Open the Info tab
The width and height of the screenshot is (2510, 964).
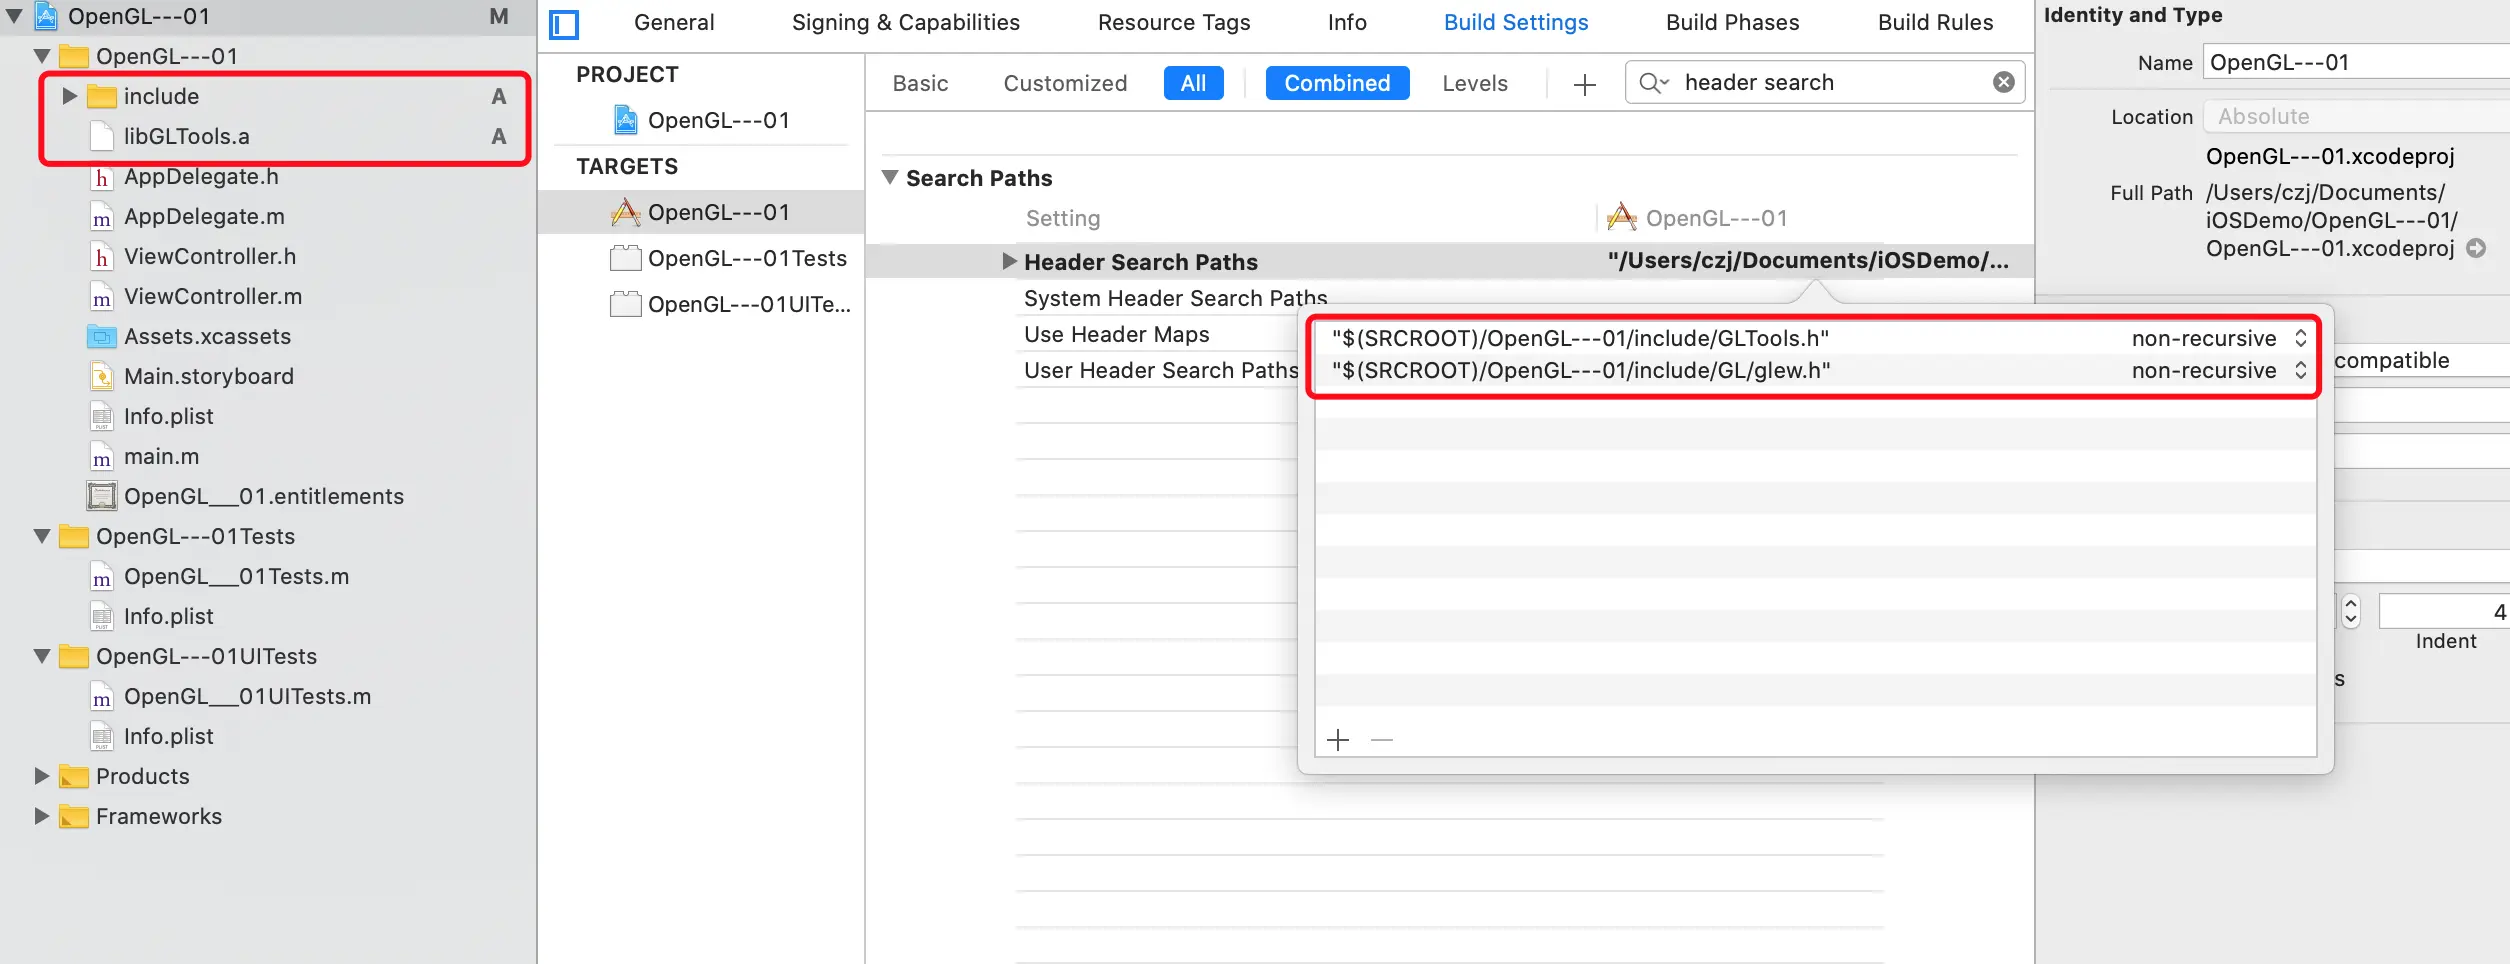click(x=1347, y=23)
